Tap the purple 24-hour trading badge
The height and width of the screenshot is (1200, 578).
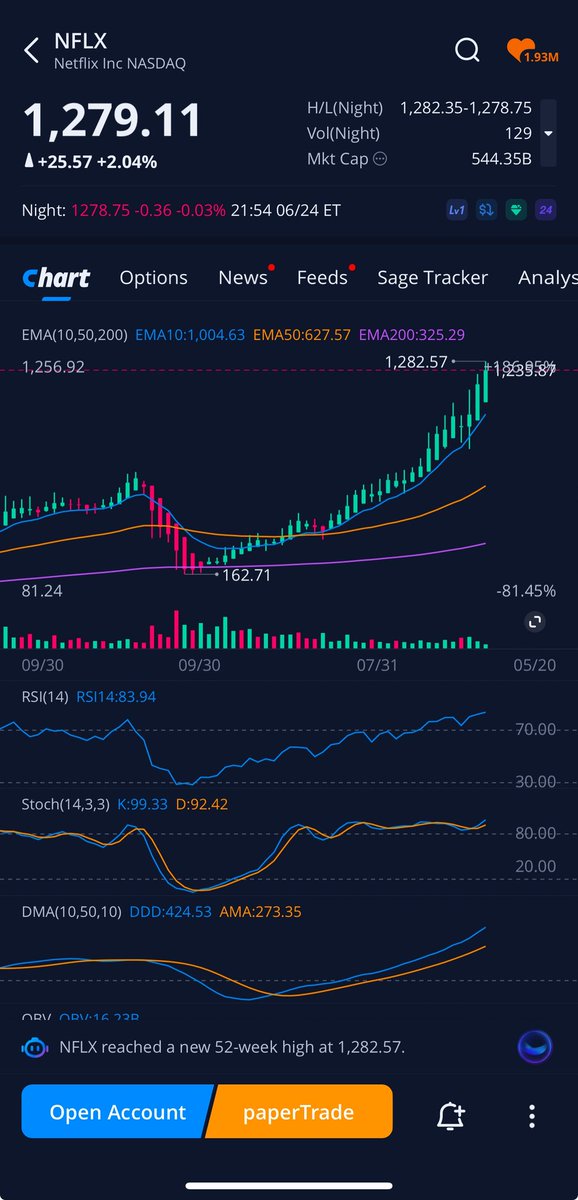tap(546, 211)
